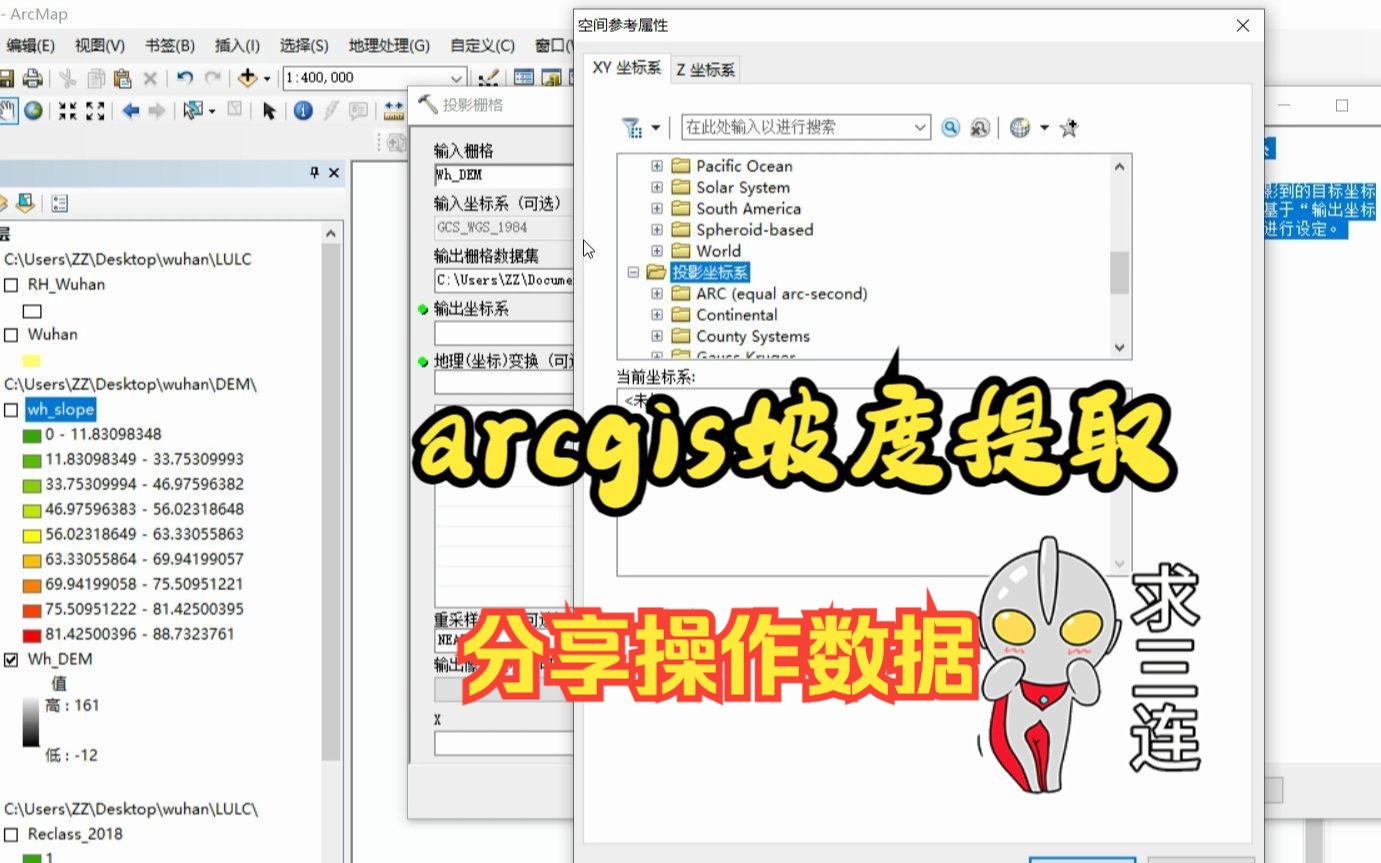1381x863 pixels.
Task: Expand the County Systems folder
Action: (x=657, y=336)
